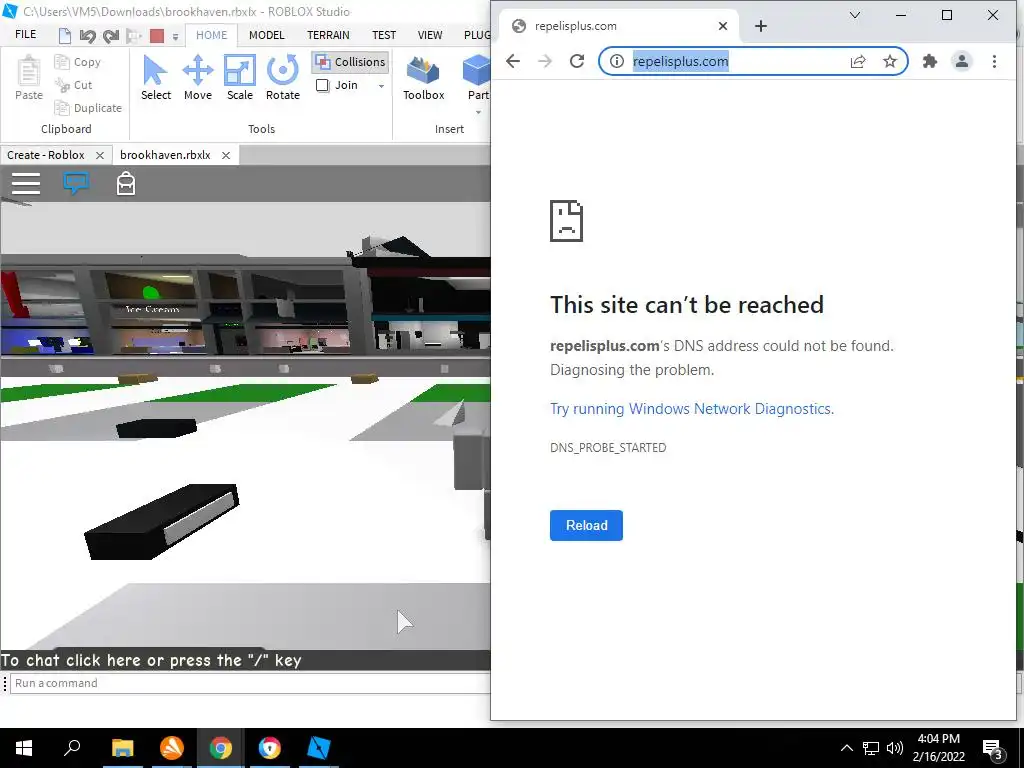Image resolution: width=1024 pixels, height=768 pixels.
Task: Close the brookhaven.rbxlx tab
Action: (226, 155)
